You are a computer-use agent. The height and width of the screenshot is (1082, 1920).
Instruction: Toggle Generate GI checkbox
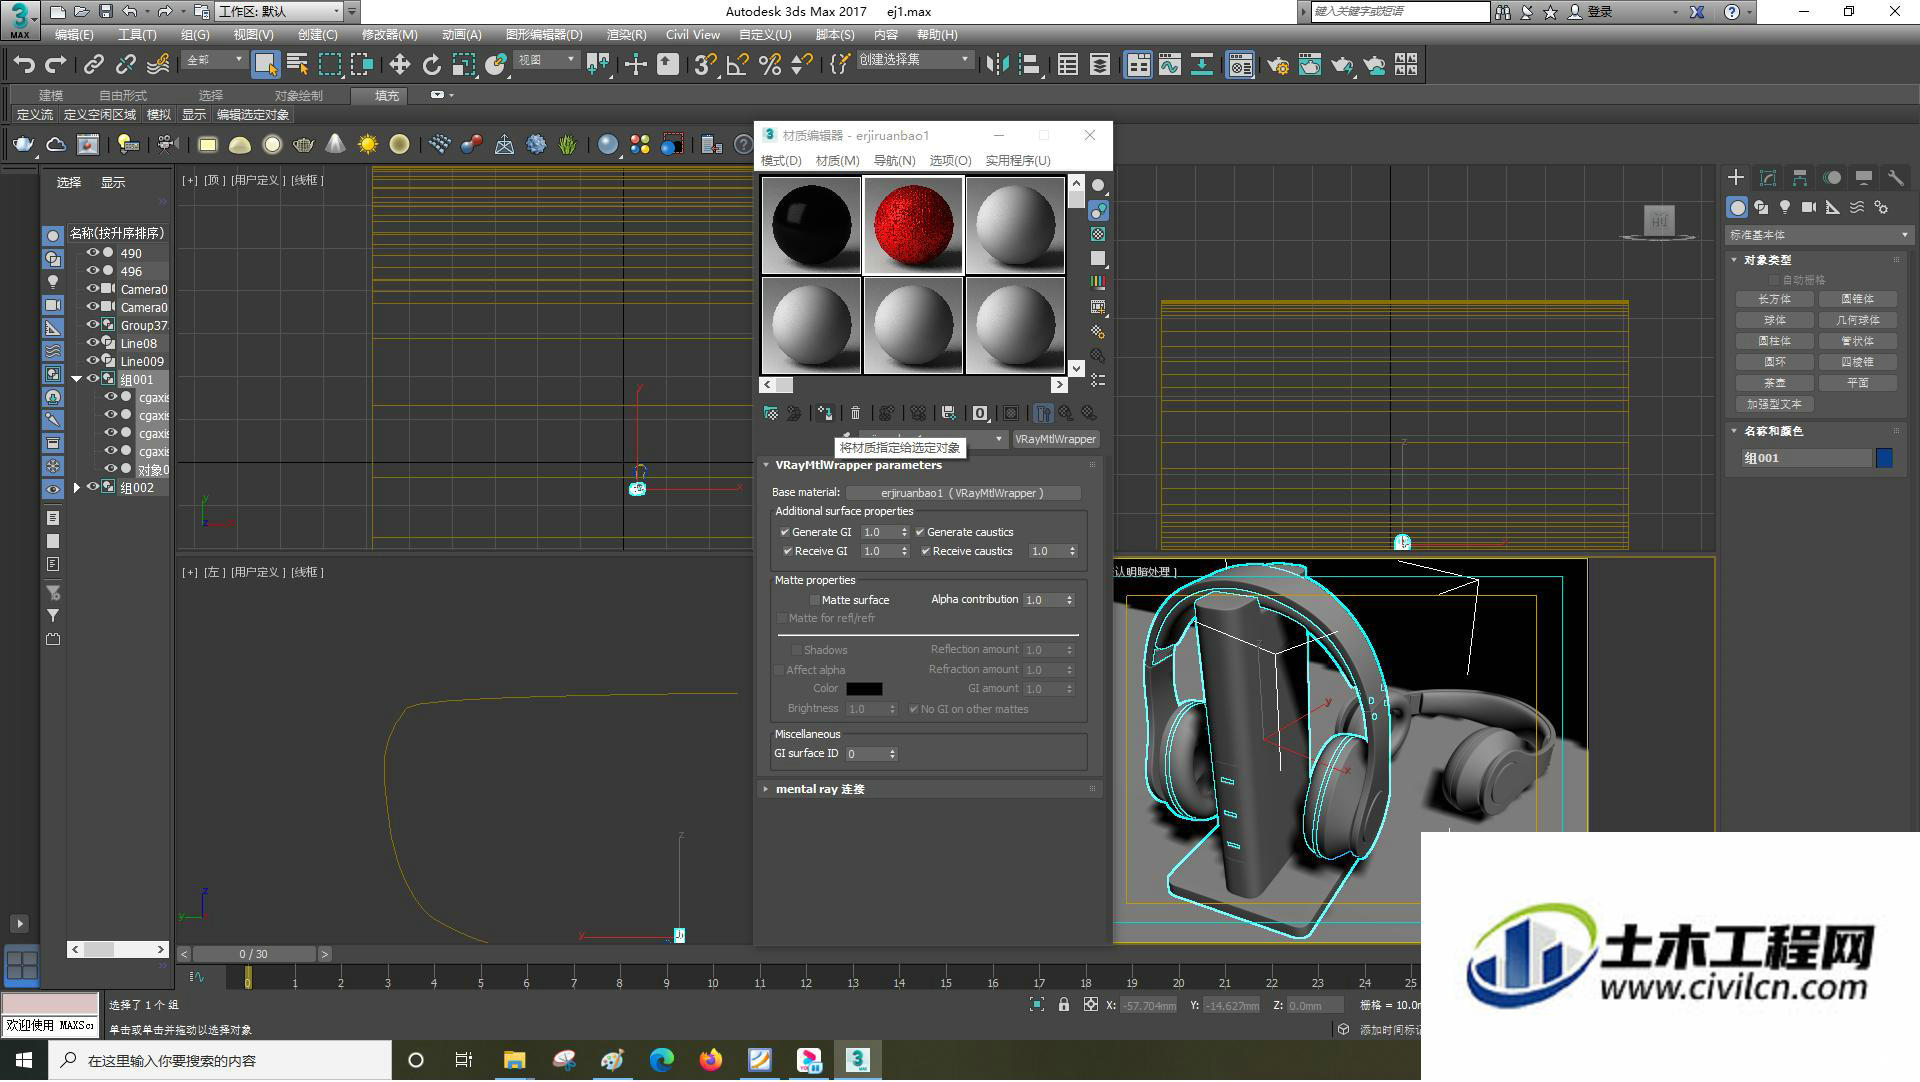(x=785, y=532)
